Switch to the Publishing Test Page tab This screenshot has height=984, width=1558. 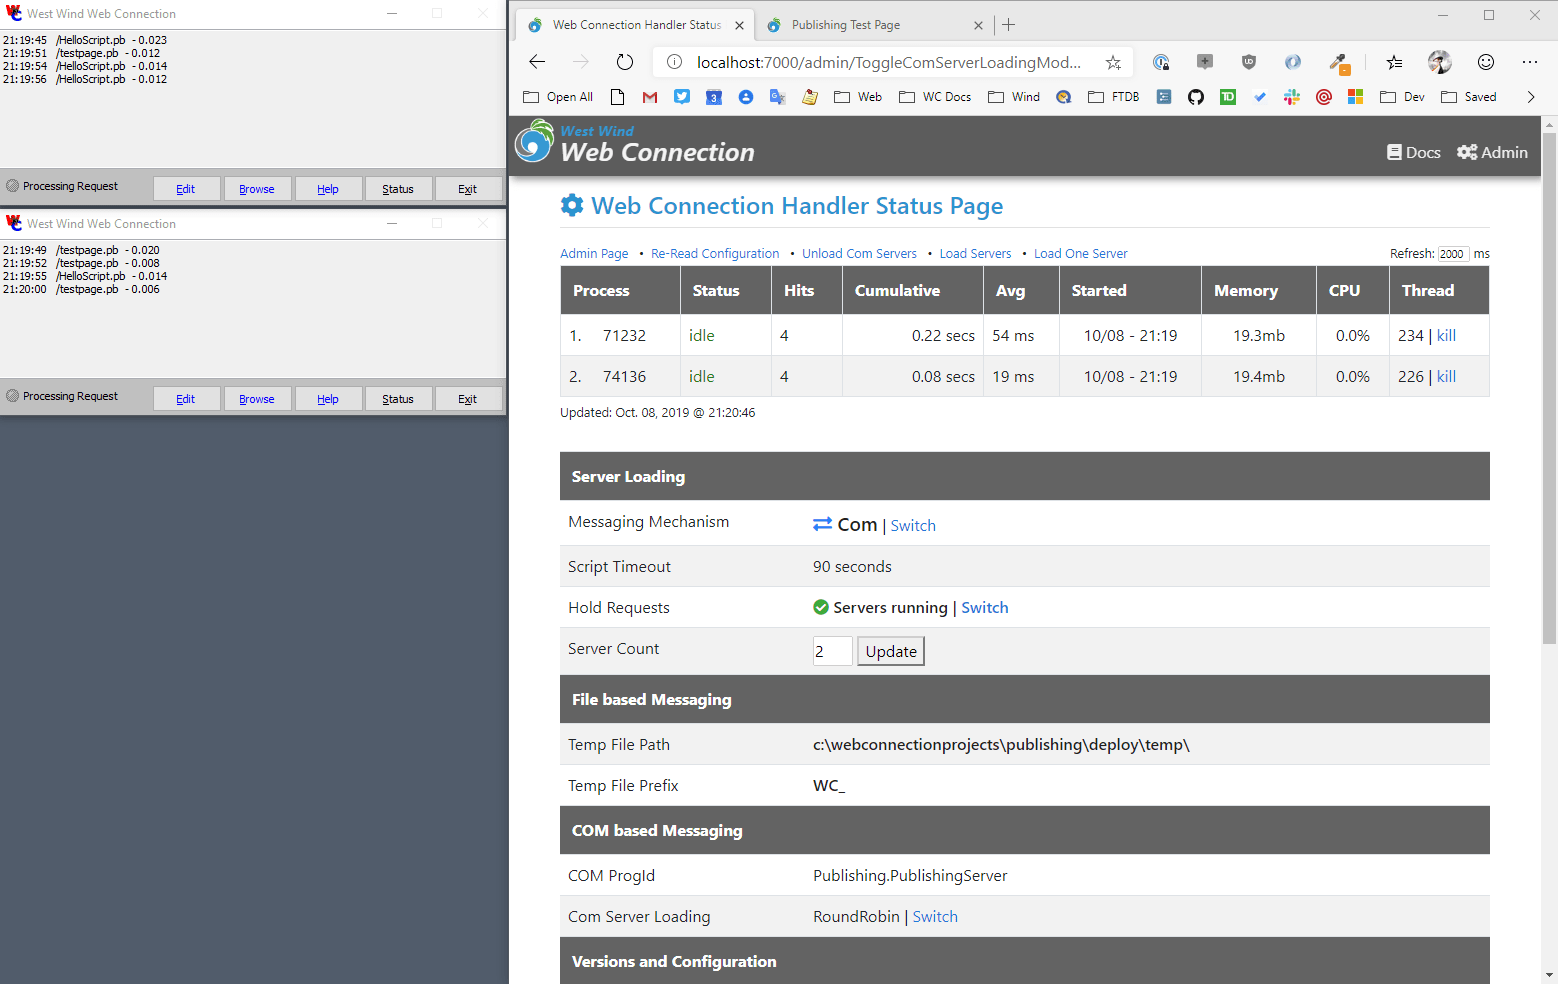[846, 25]
